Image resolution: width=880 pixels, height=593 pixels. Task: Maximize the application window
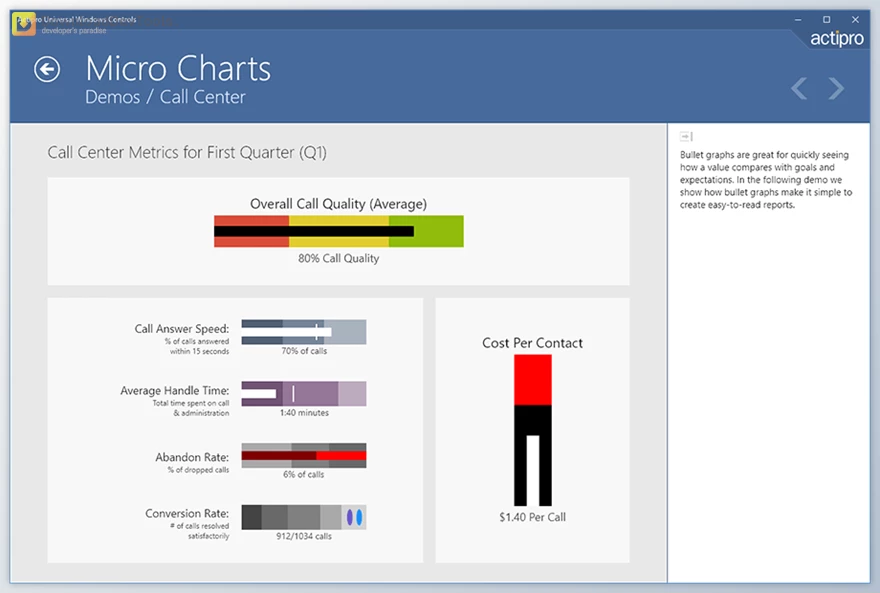click(826, 19)
